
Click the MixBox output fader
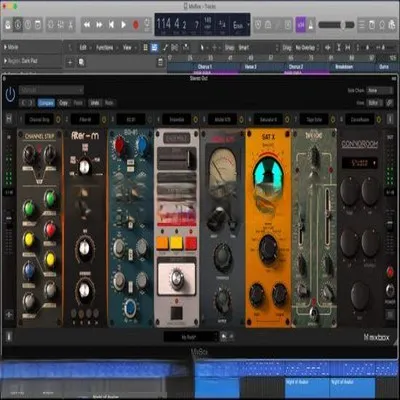pos(390,224)
